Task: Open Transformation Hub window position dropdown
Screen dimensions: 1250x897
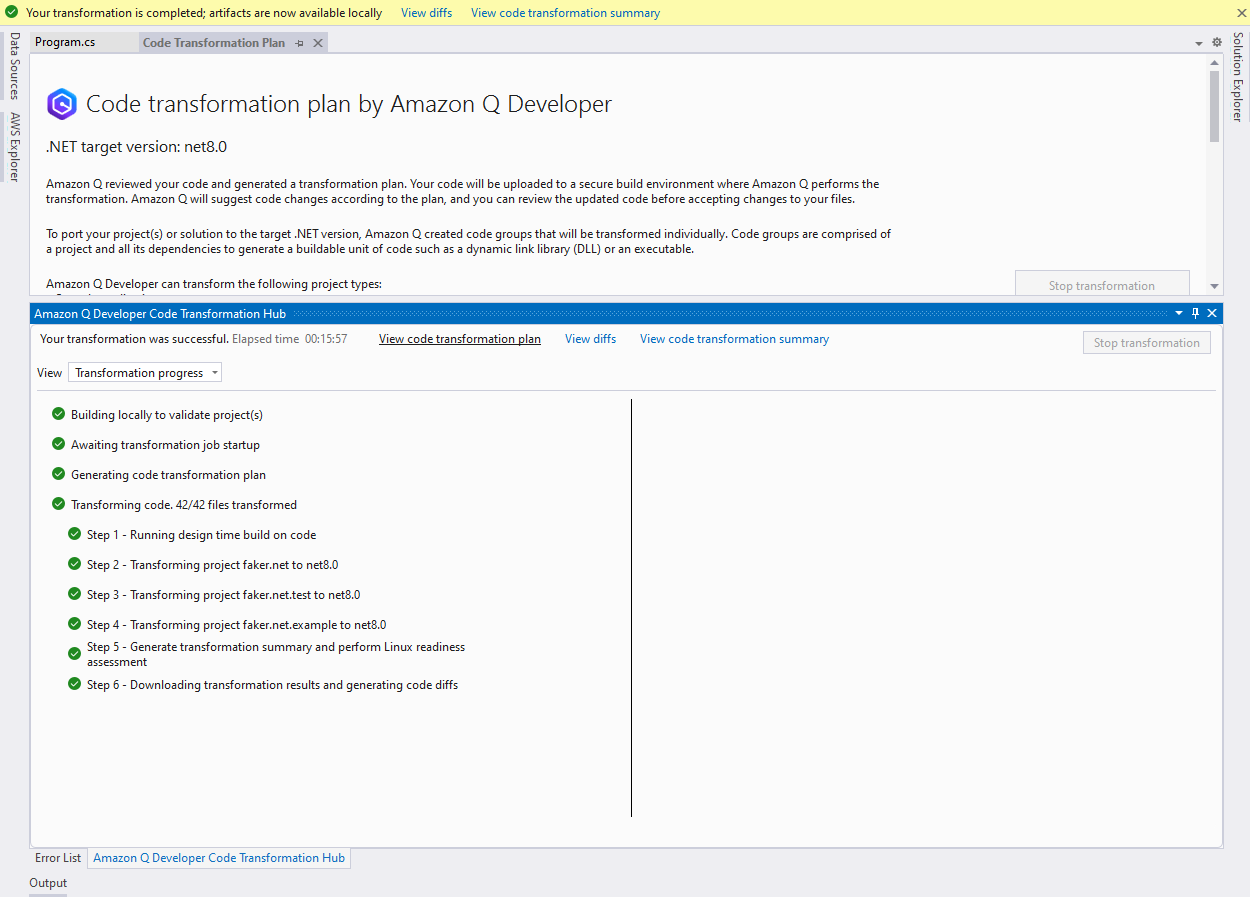Action: pyautogui.click(x=1179, y=313)
